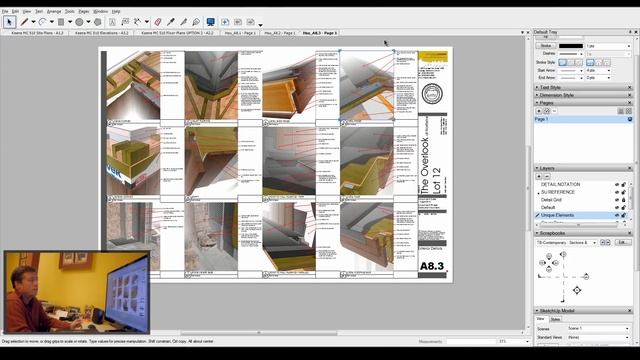Open the Scenes dropdown in SketchUp Model
Screen dimensions: 640x360
598,329
